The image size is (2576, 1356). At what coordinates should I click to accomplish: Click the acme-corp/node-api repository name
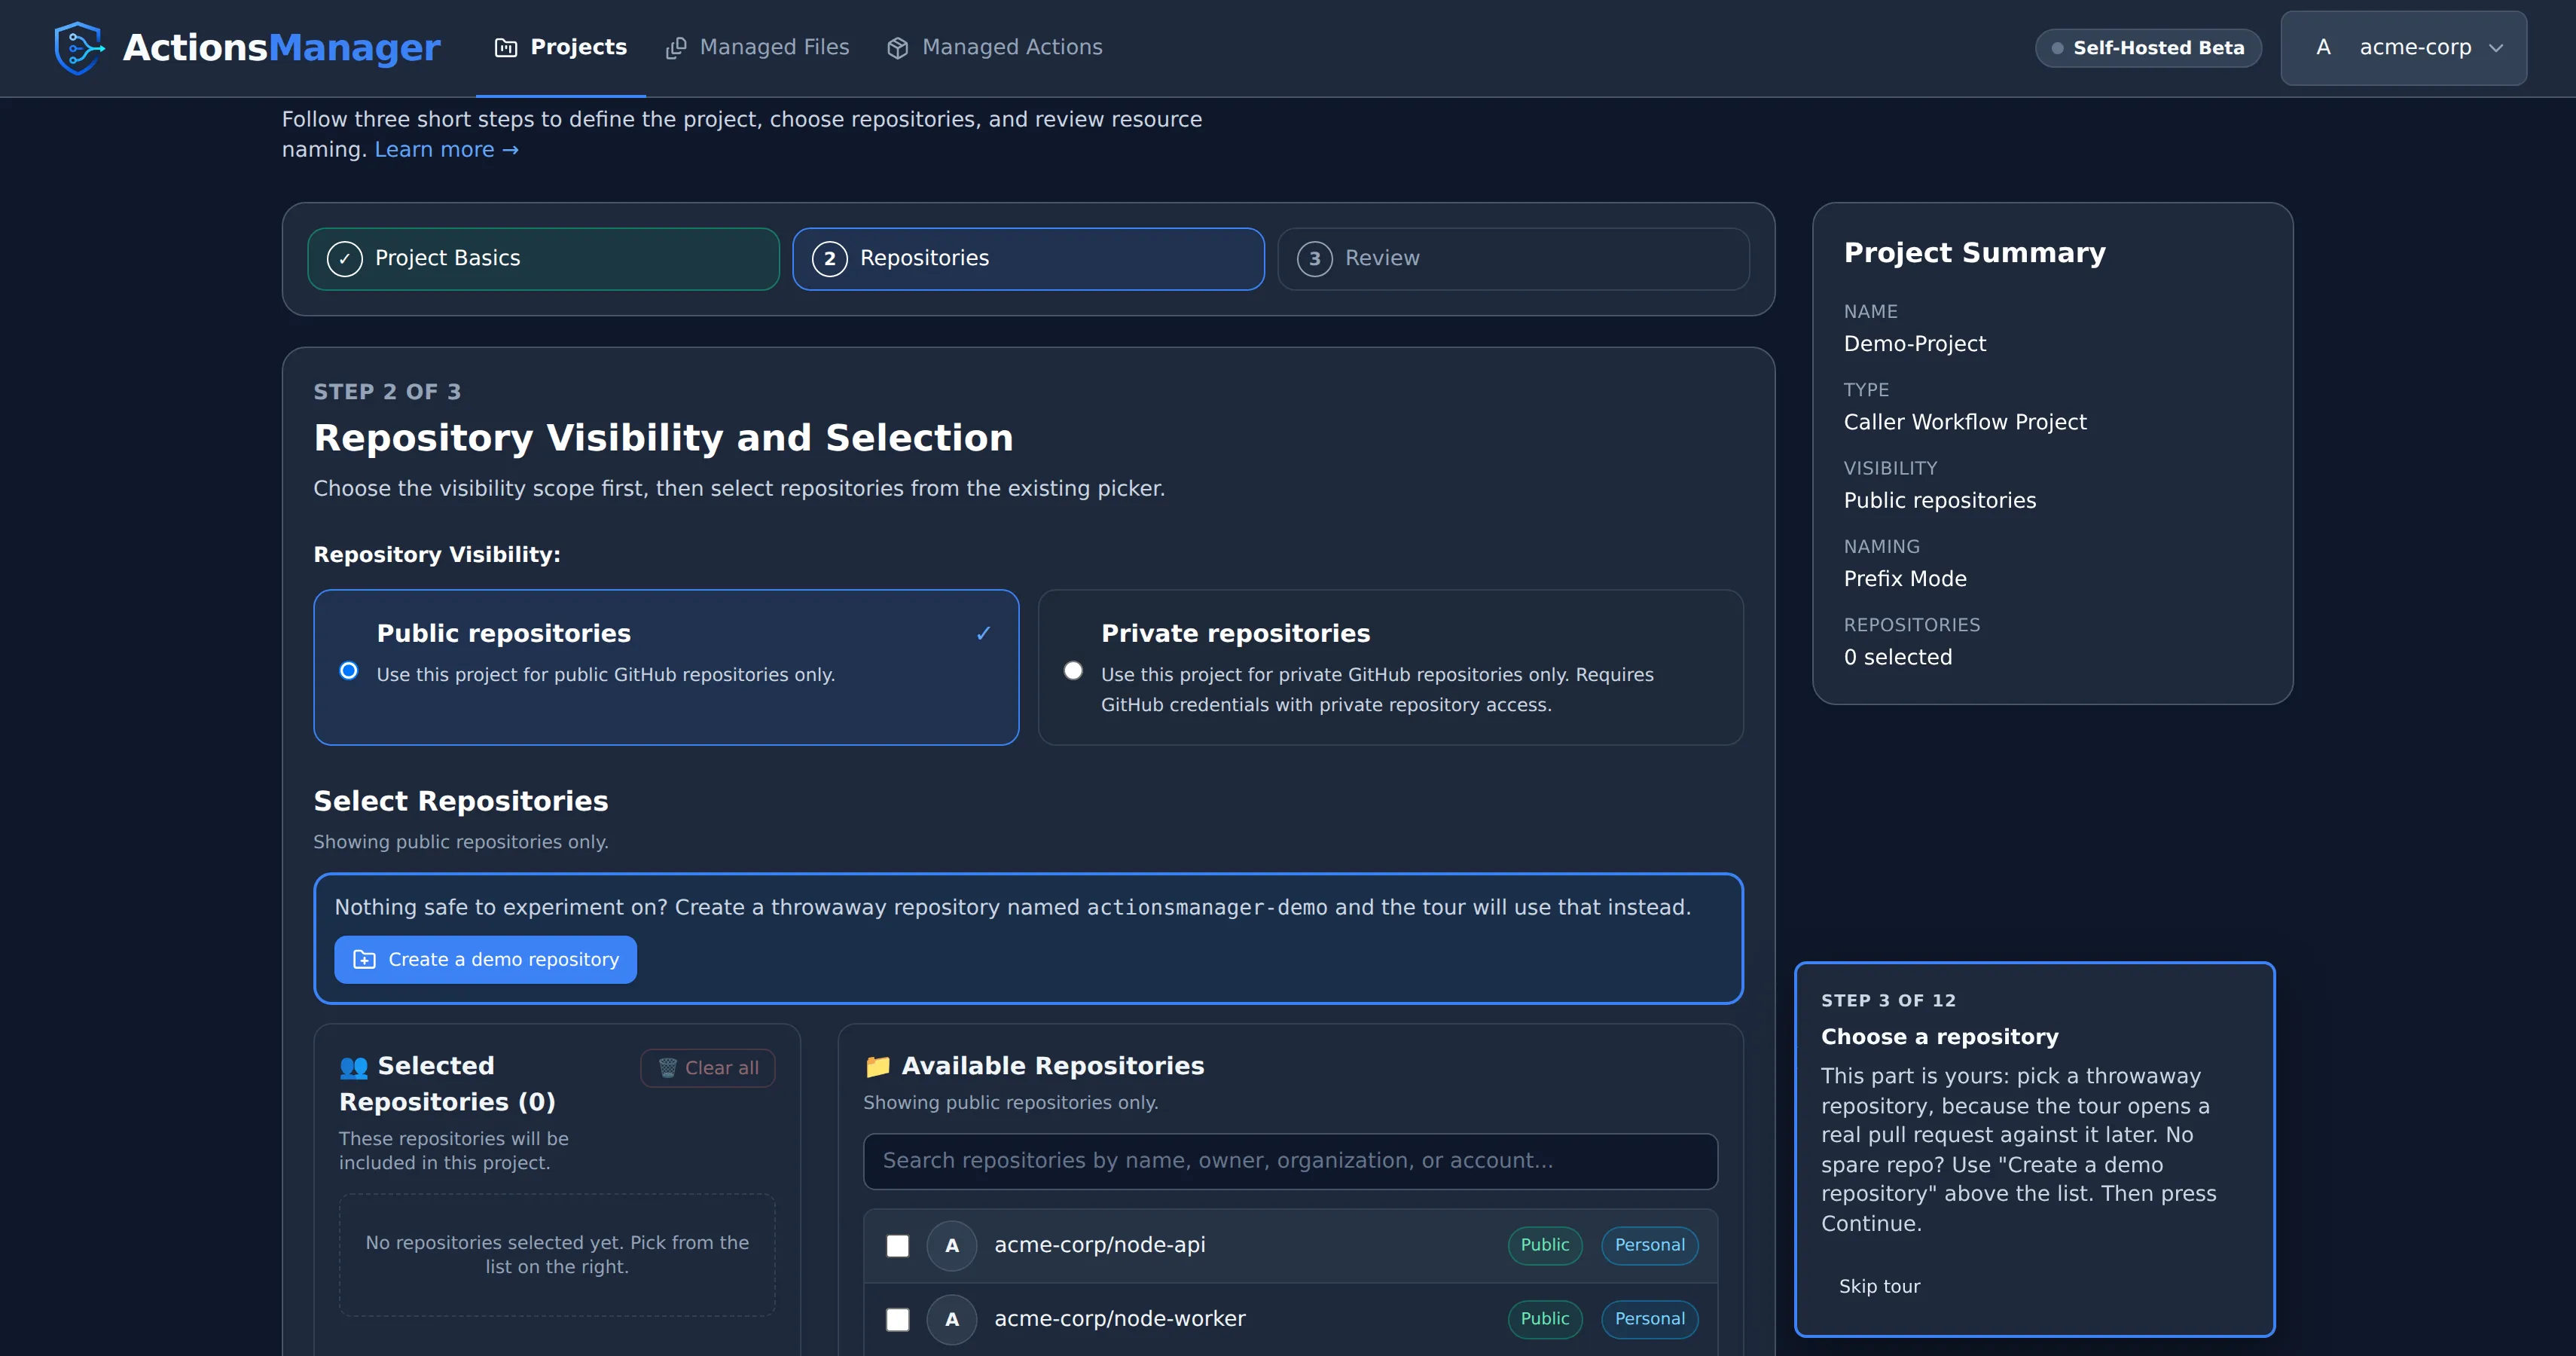pos(1099,1246)
